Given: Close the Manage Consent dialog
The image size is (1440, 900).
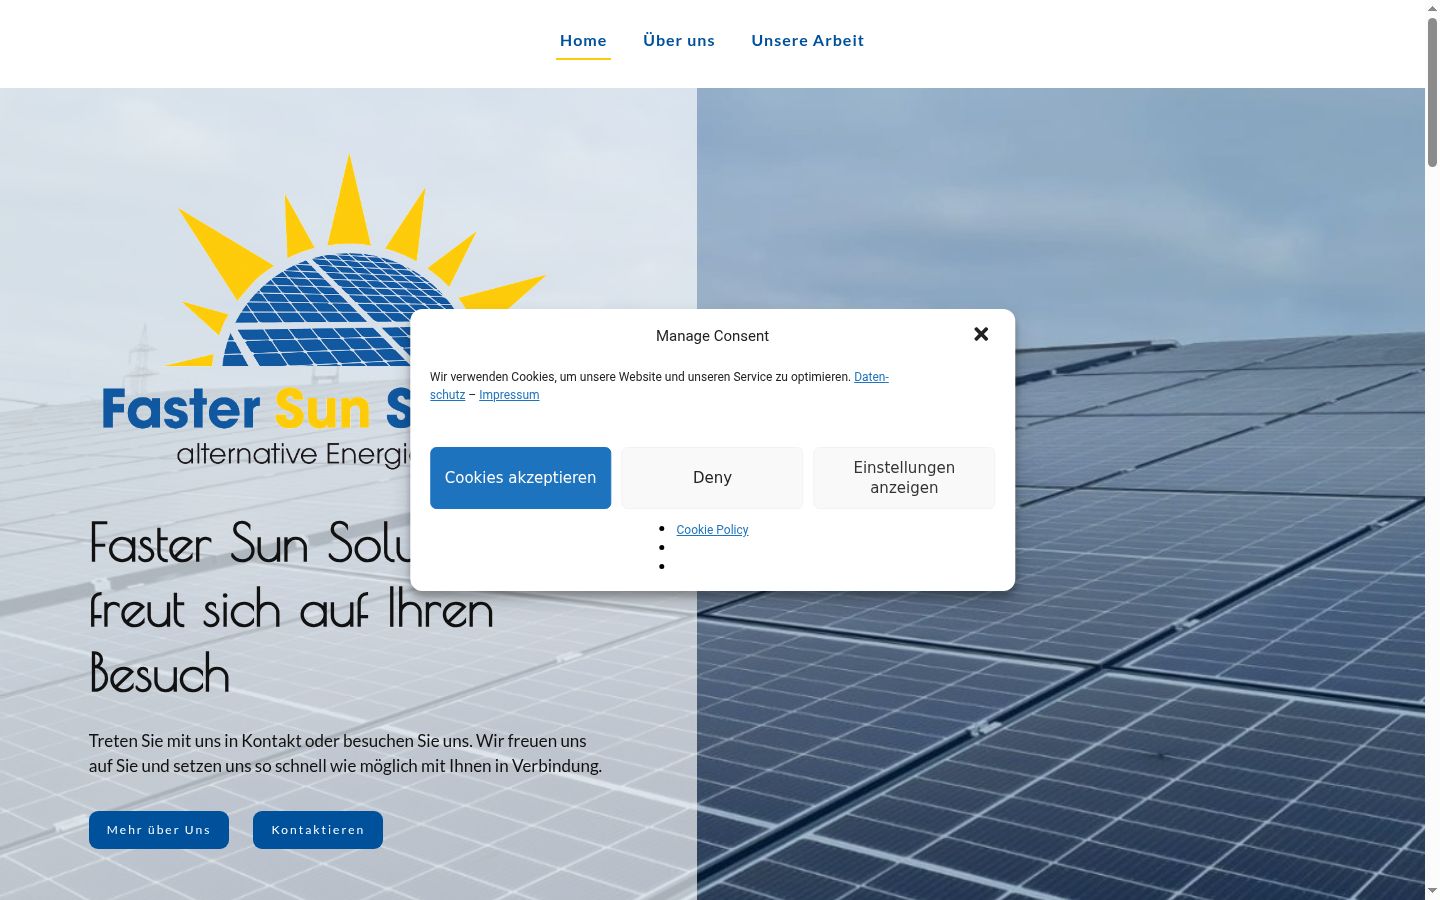Looking at the screenshot, I should 981,334.
